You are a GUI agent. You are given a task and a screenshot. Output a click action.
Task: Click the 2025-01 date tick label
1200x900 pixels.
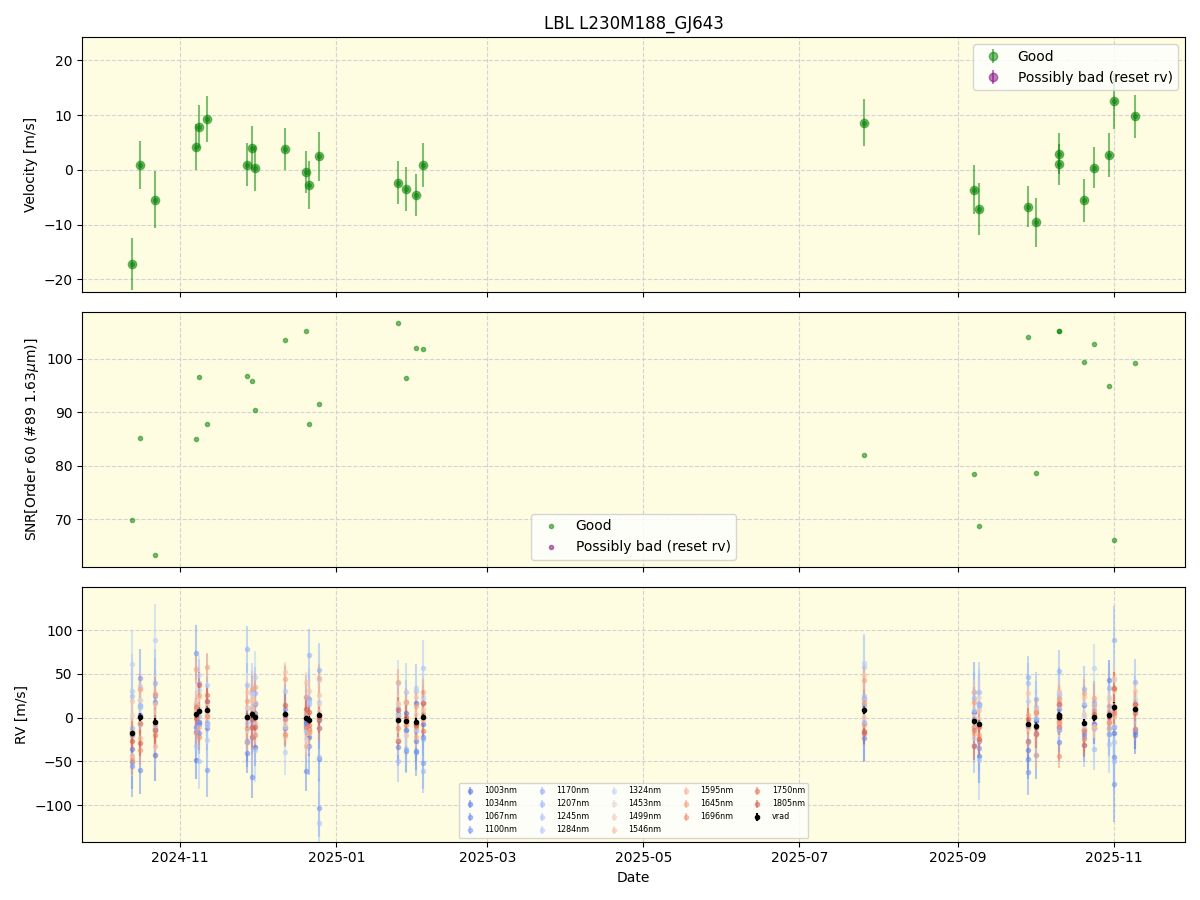(x=336, y=857)
